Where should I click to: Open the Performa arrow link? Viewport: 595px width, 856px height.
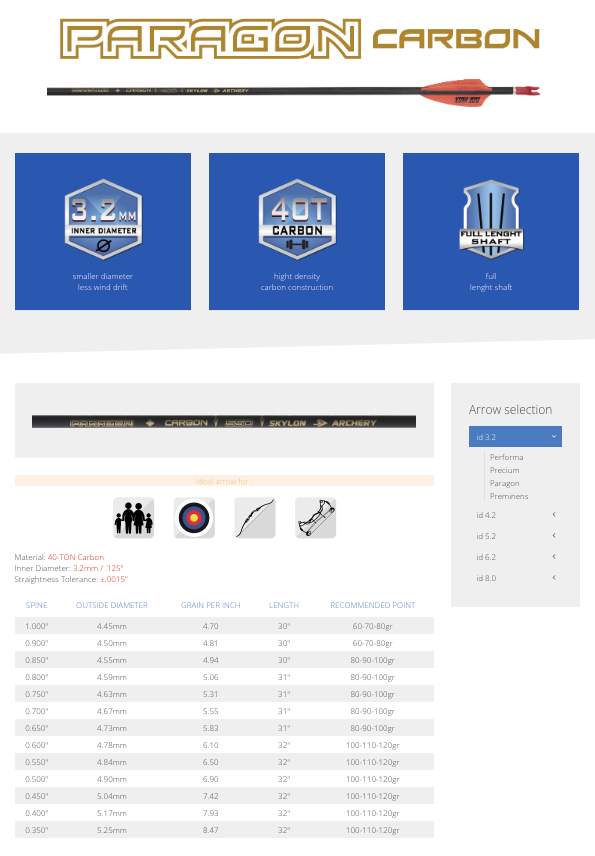[x=506, y=457]
